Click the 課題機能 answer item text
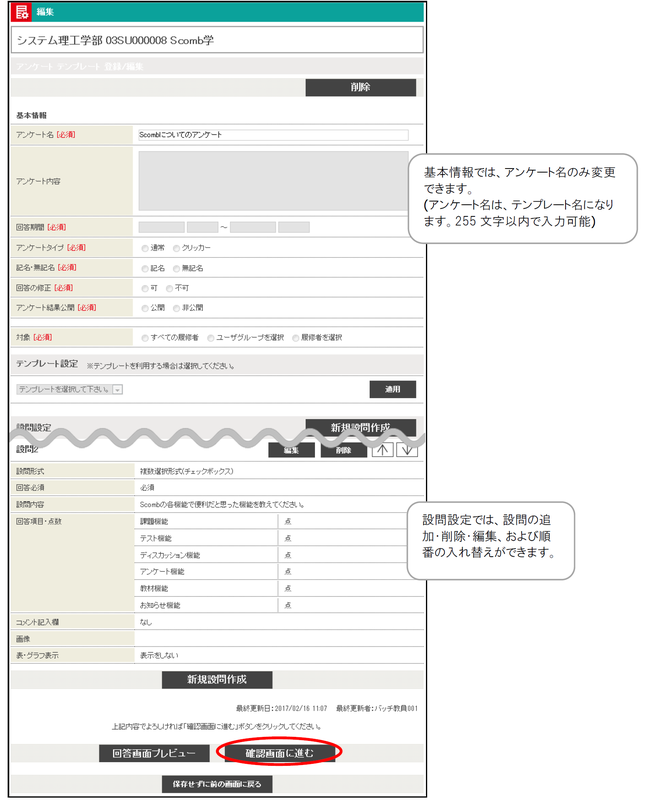This screenshot has width=650, height=800. 154,521
